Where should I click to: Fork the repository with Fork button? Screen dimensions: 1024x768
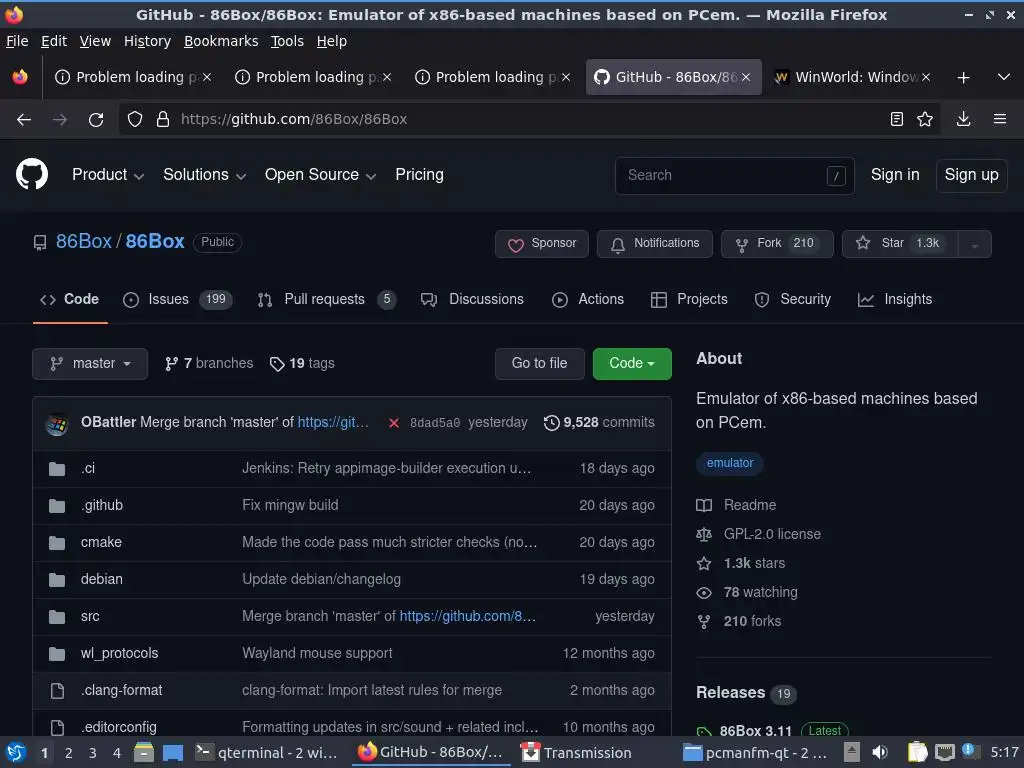tap(777, 244)
